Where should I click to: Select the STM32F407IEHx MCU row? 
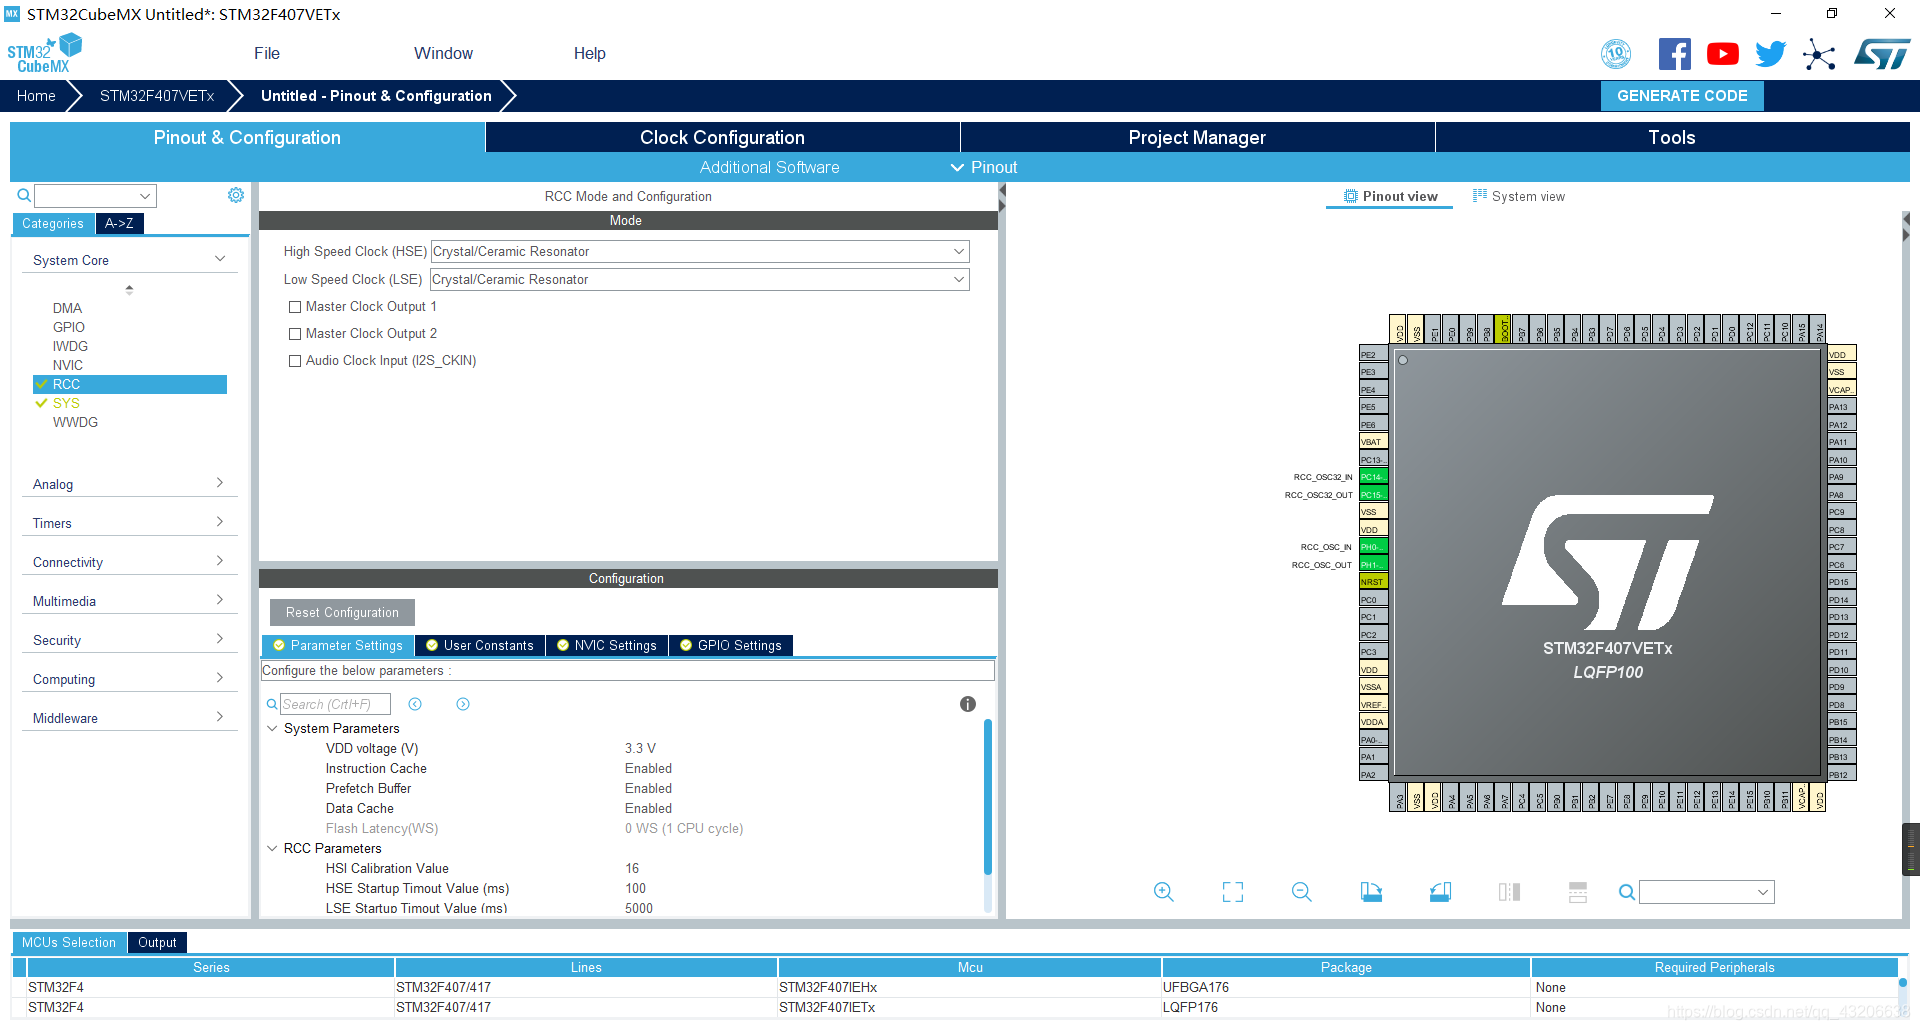[955, 988]
